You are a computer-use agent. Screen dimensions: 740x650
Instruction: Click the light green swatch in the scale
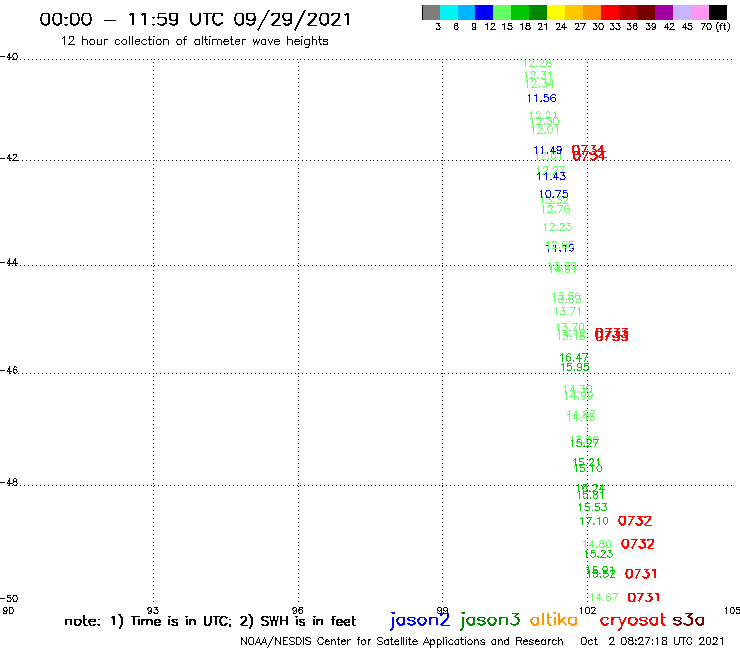[x=502, y=12]
